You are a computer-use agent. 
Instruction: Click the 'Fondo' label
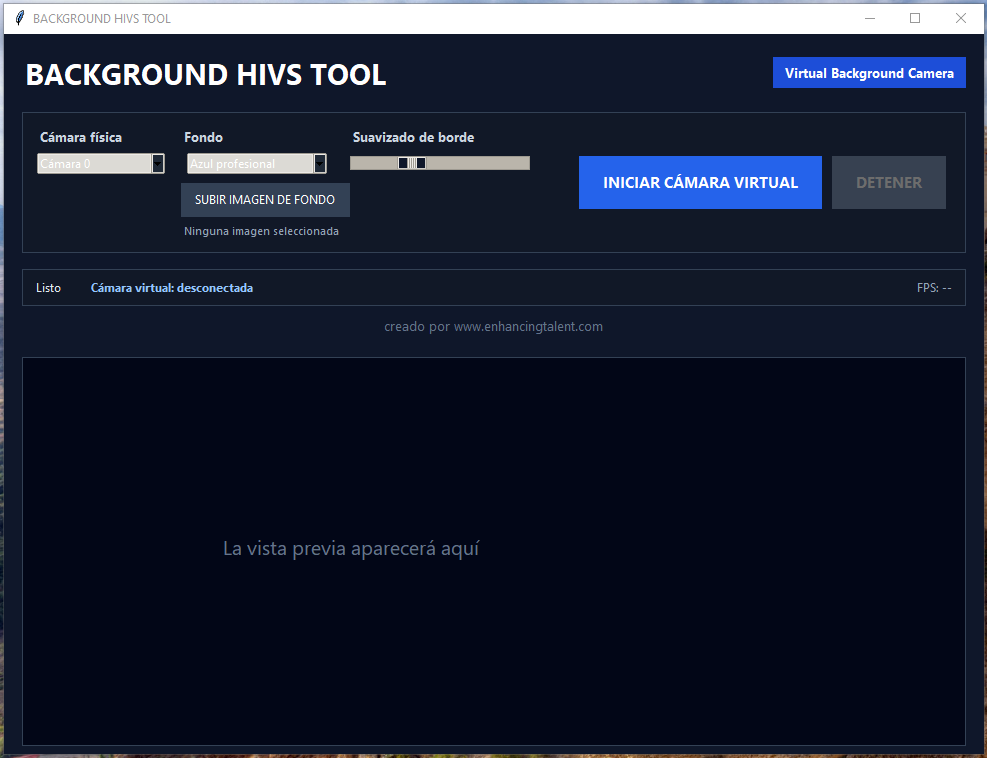(203, 137)
